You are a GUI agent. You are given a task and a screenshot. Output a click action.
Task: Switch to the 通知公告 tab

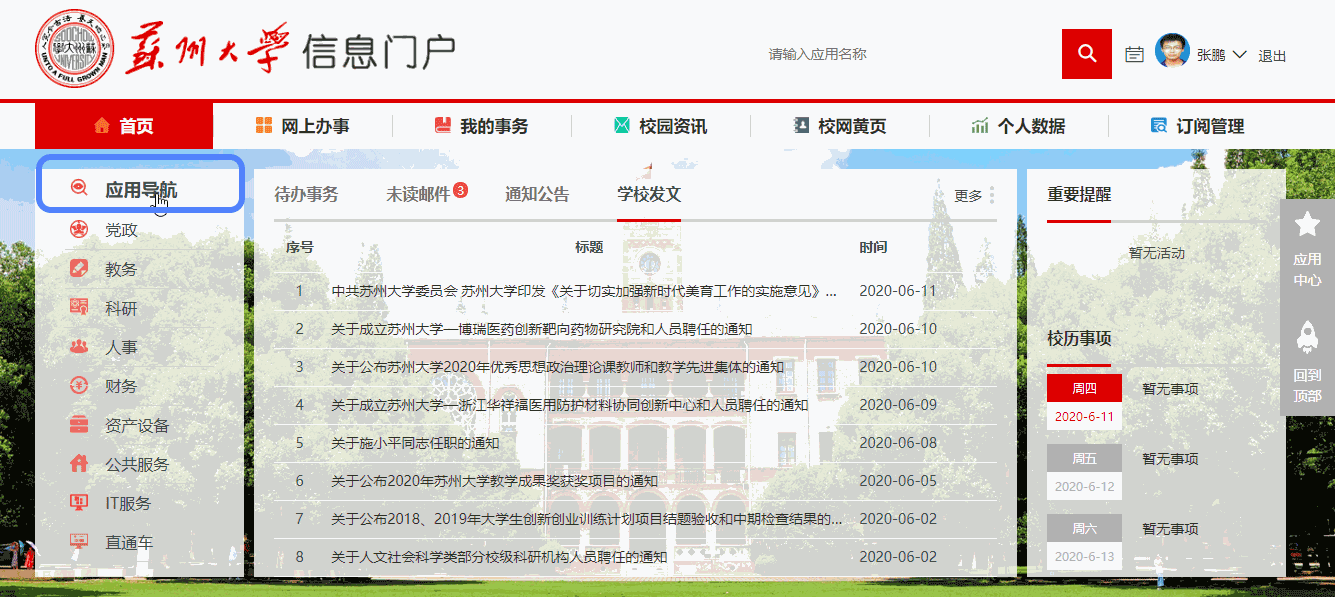coord(537,195)
